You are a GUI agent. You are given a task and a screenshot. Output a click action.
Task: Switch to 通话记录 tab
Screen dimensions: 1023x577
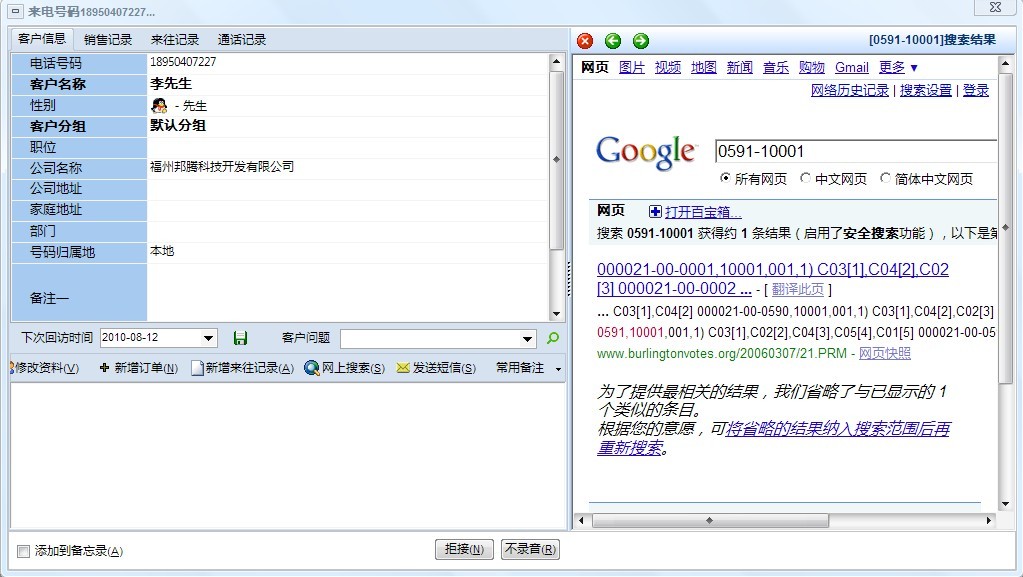point(242,40)
